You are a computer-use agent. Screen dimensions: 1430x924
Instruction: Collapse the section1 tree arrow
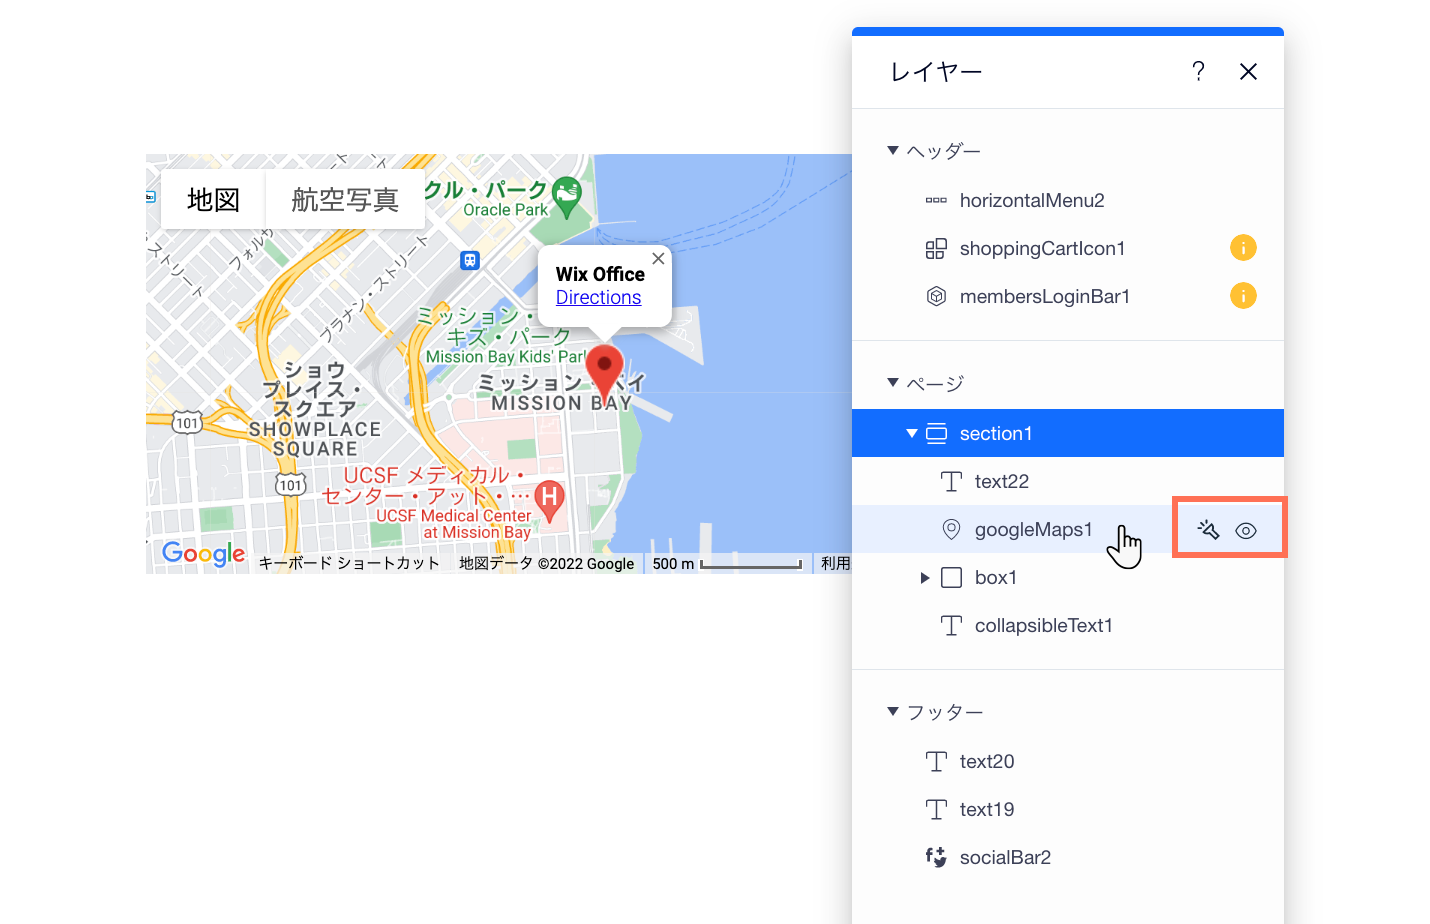click(912, 433)
